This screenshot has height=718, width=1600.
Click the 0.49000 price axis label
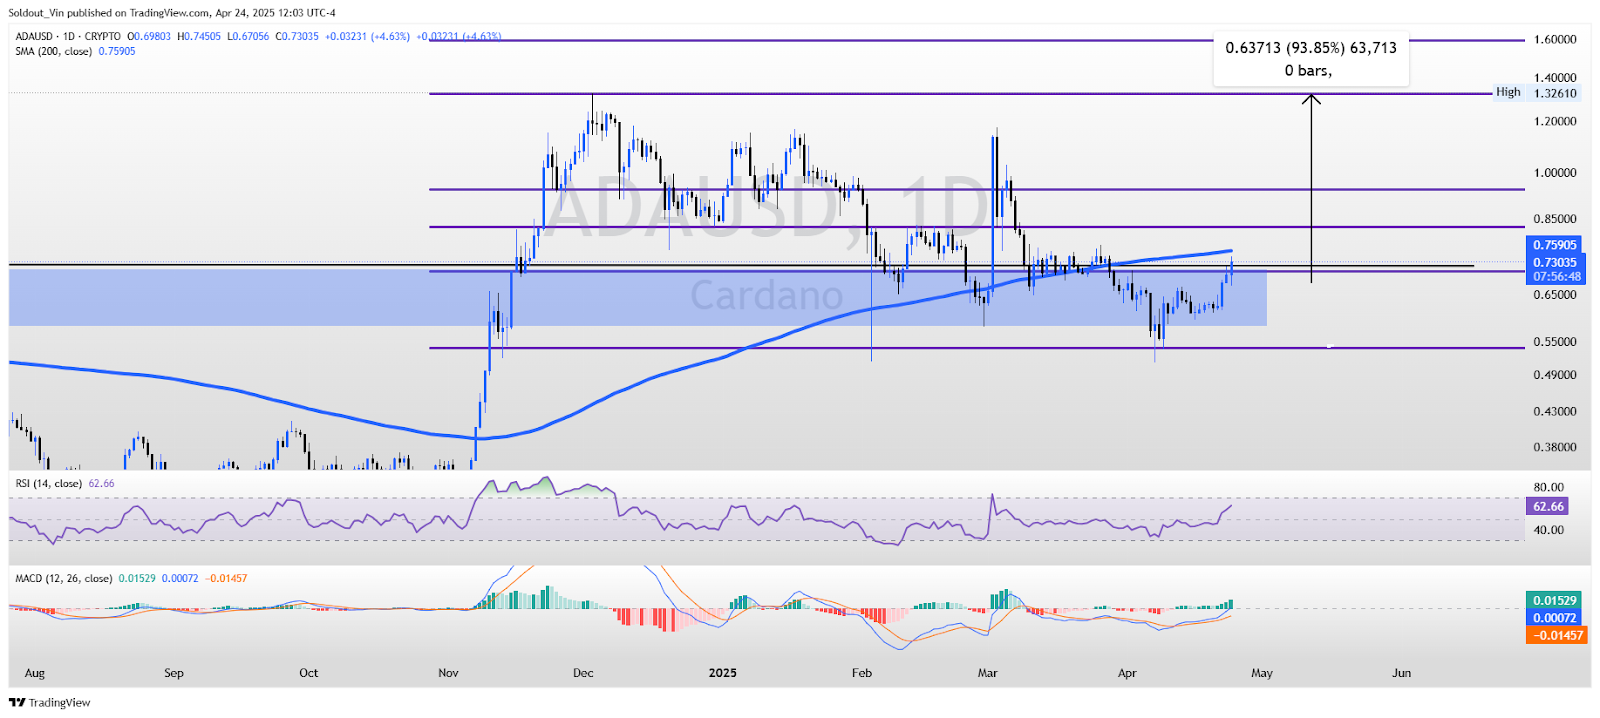point(1555,374)
